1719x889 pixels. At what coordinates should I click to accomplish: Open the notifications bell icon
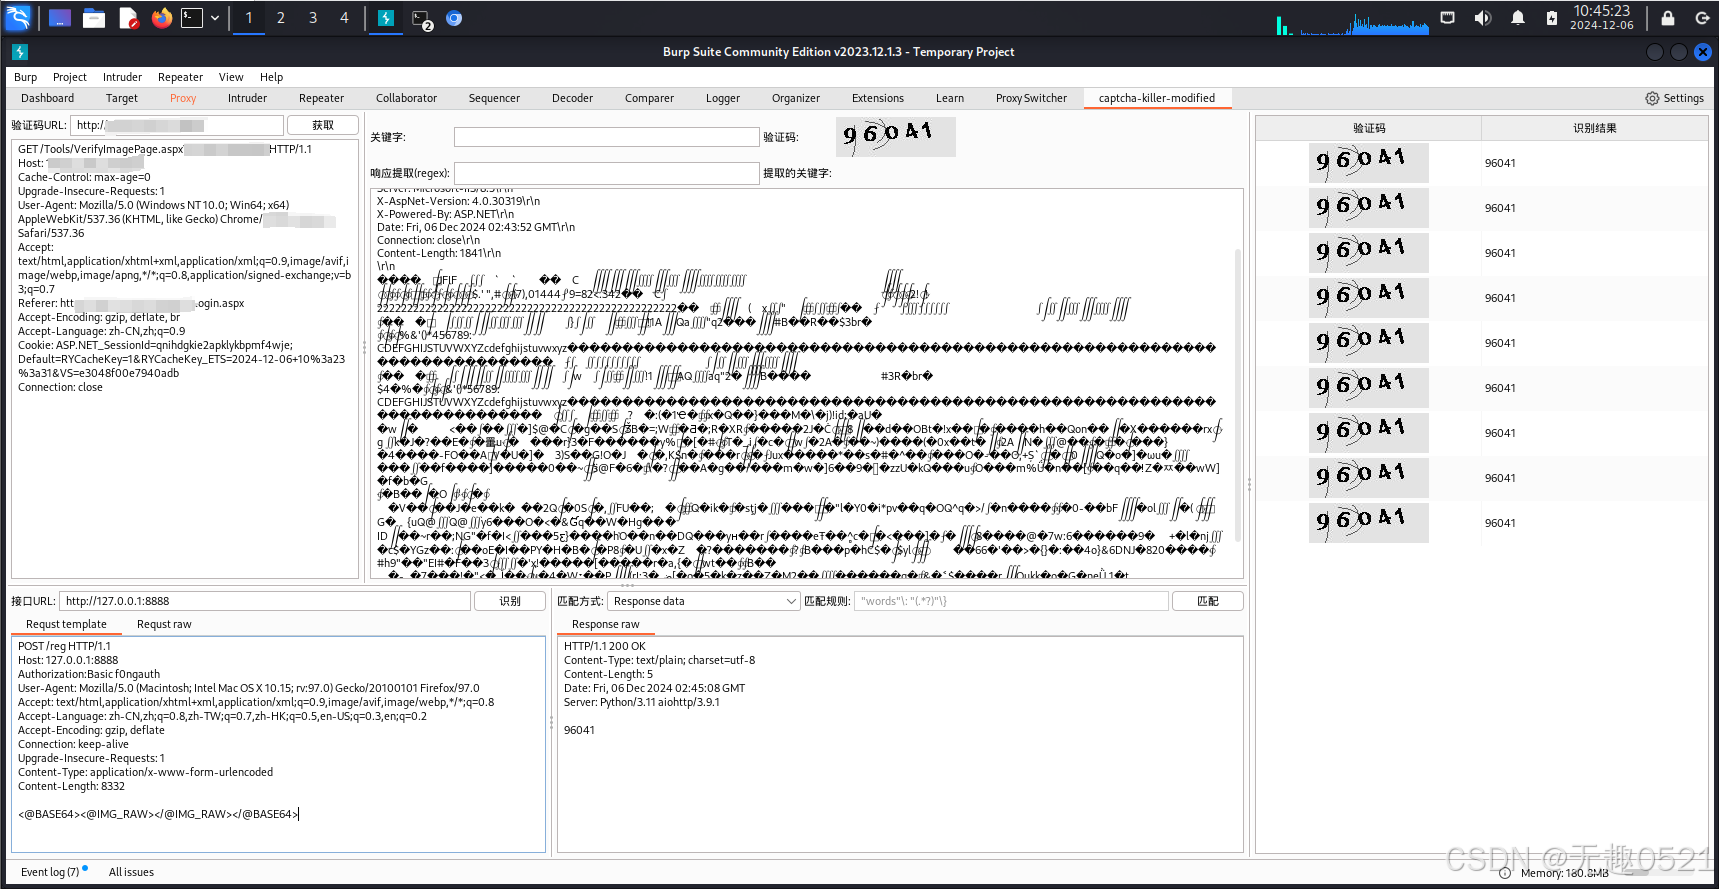pyautogui.click(x=1517, y=18)
